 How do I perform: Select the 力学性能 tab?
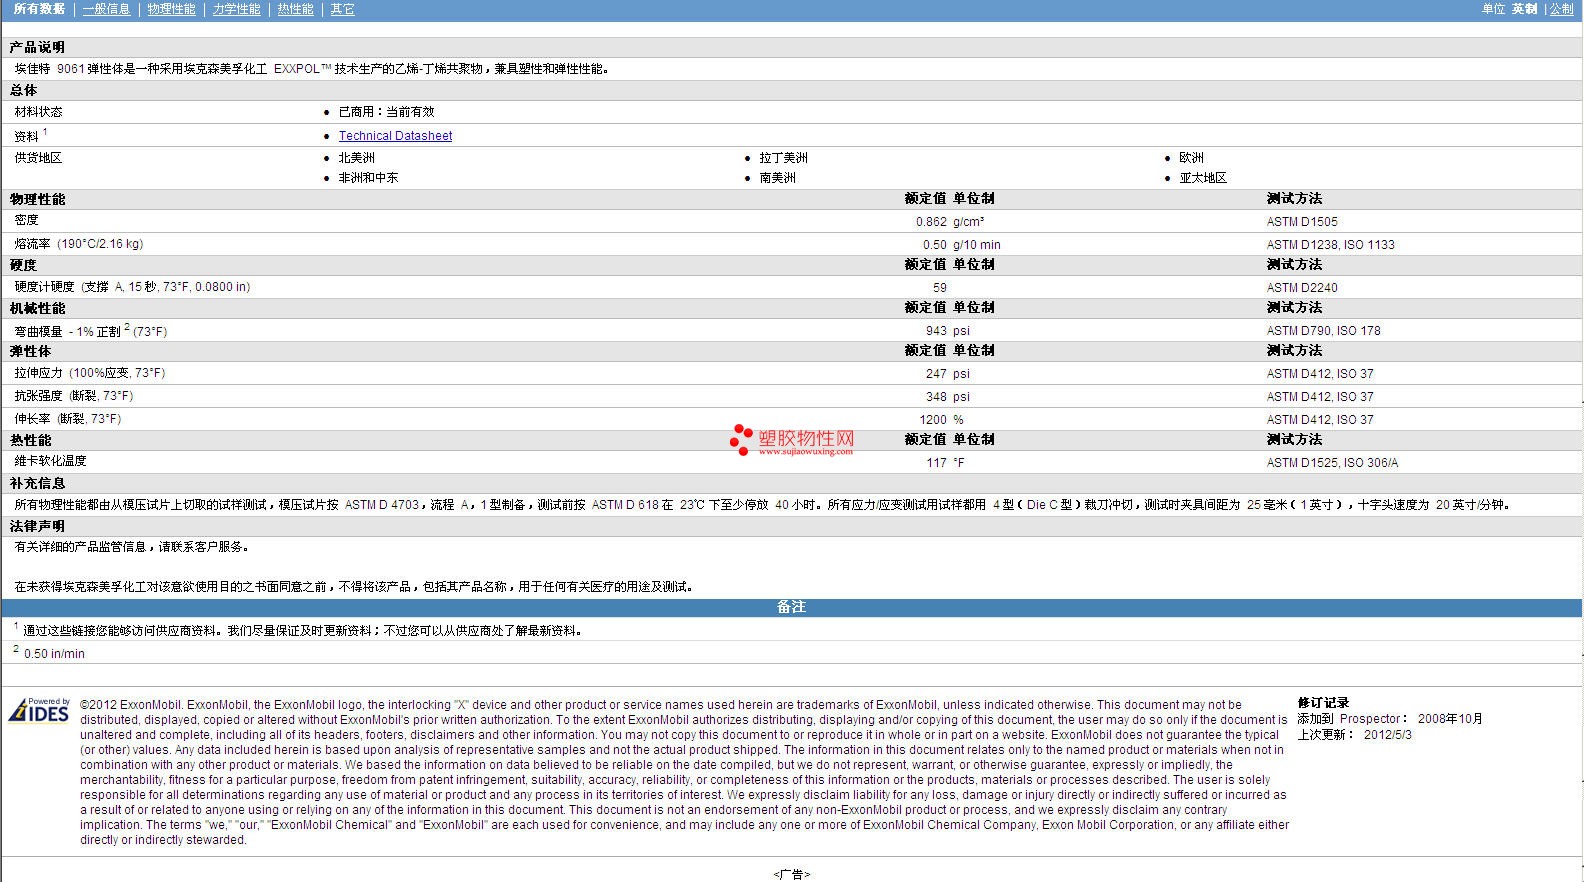coord(236,9)
